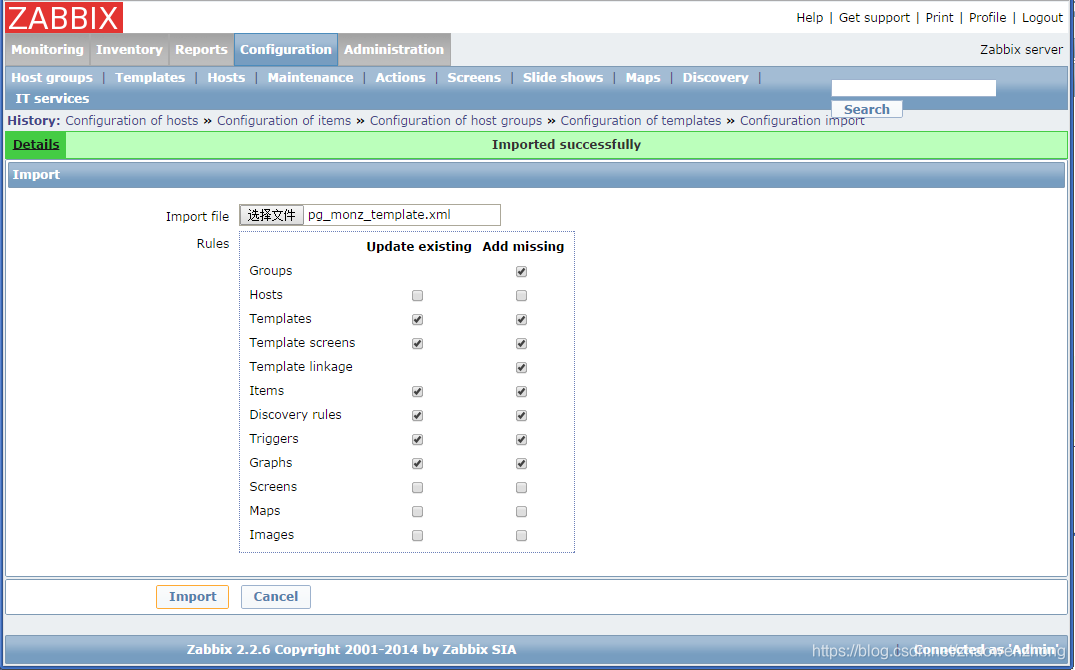
Task: Uncheck Templates Update existing checkbox
Action: [x=418, y=320]
